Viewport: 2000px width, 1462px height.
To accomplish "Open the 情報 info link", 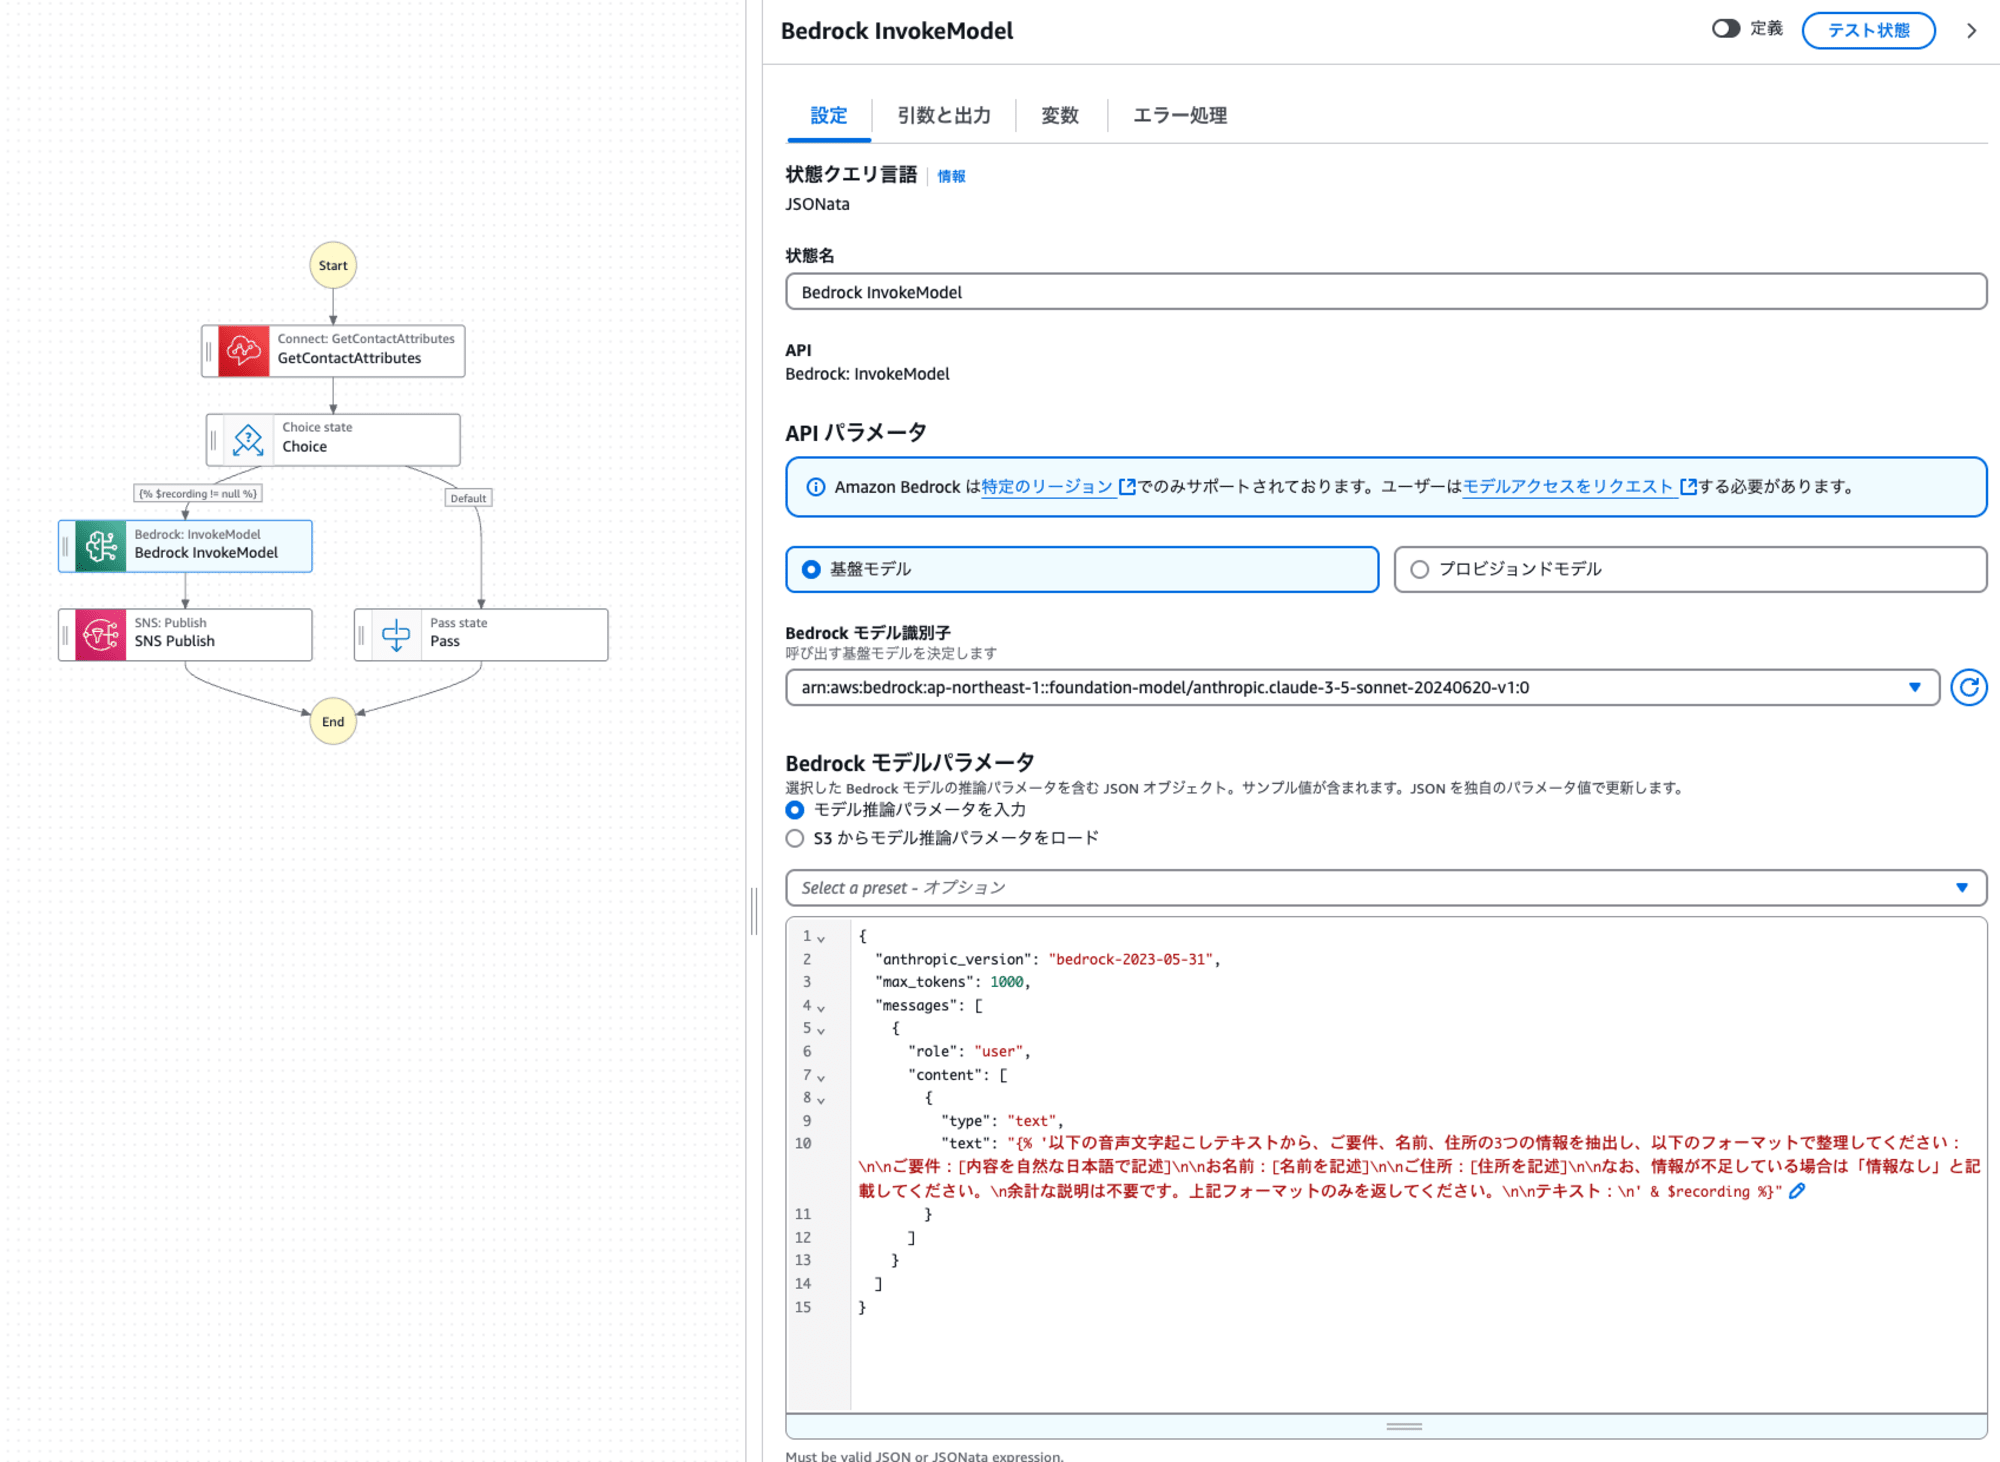I will (x=951, y=176).
